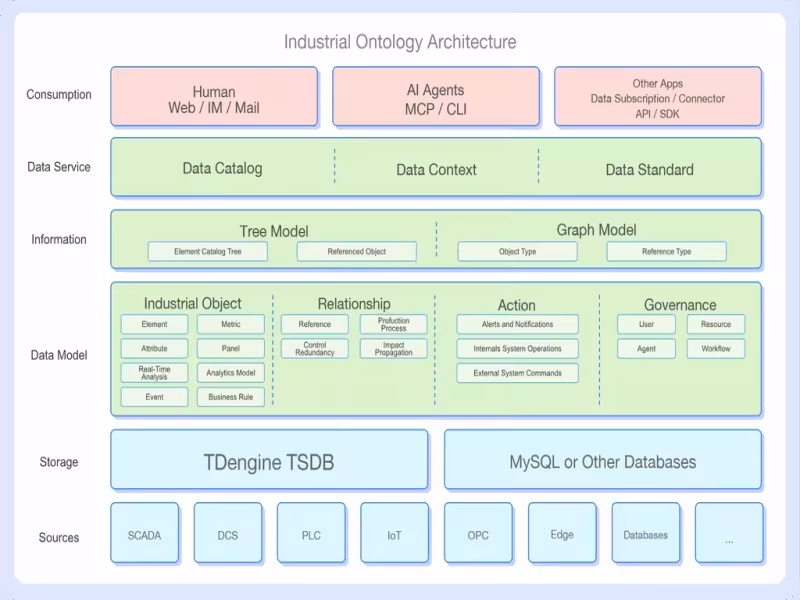Click the Workflow box under Governance

[716, 348]
